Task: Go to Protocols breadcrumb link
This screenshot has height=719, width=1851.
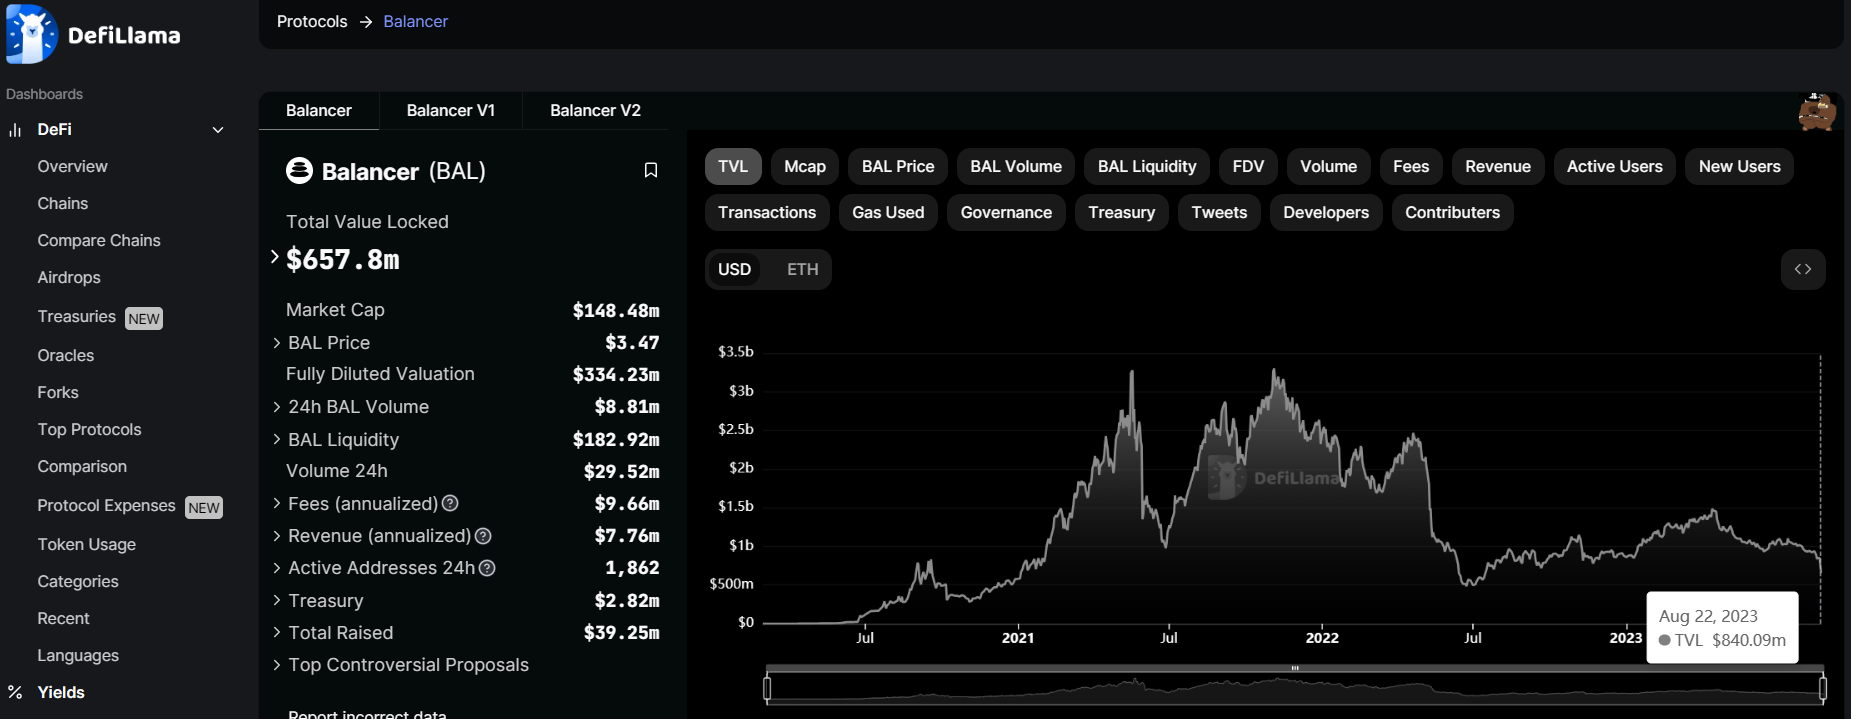Action: 312,21
